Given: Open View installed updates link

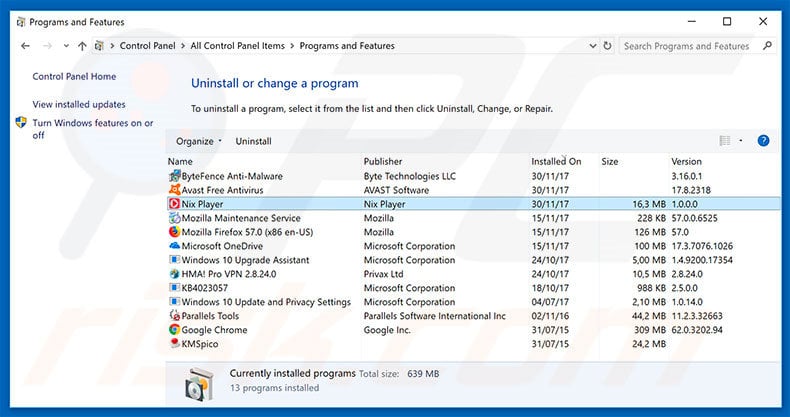Looking at the screenshot, I should point(79,104).
